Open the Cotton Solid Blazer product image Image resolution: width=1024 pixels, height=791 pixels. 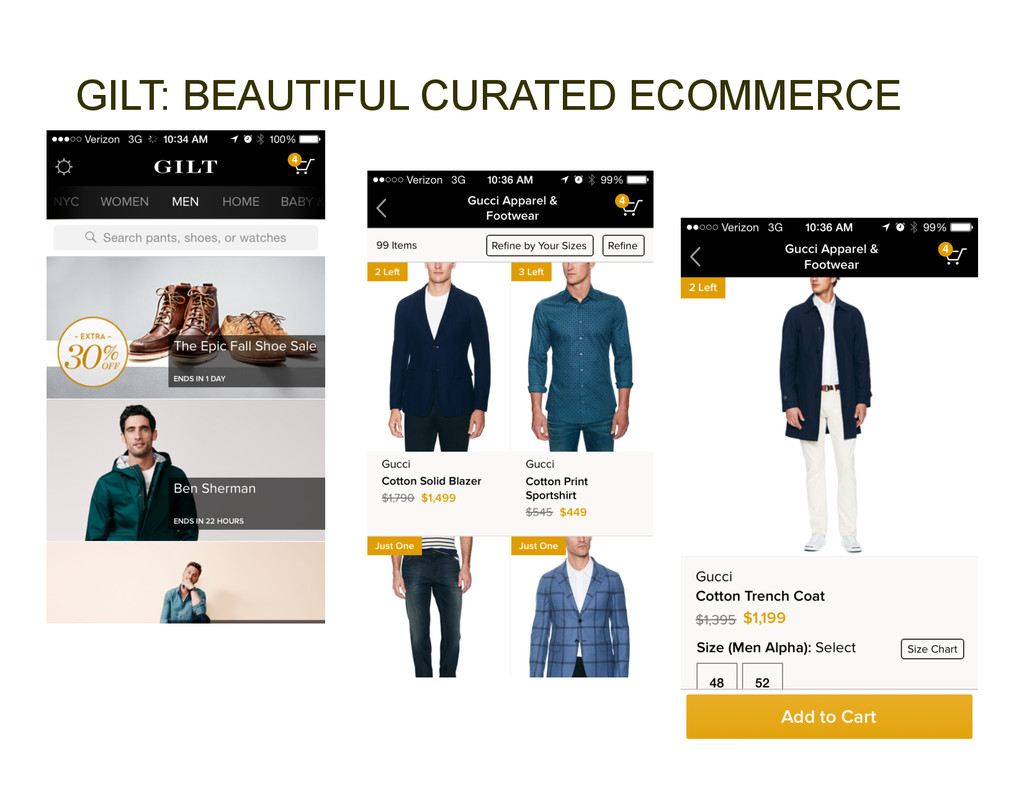pos(438,357)
